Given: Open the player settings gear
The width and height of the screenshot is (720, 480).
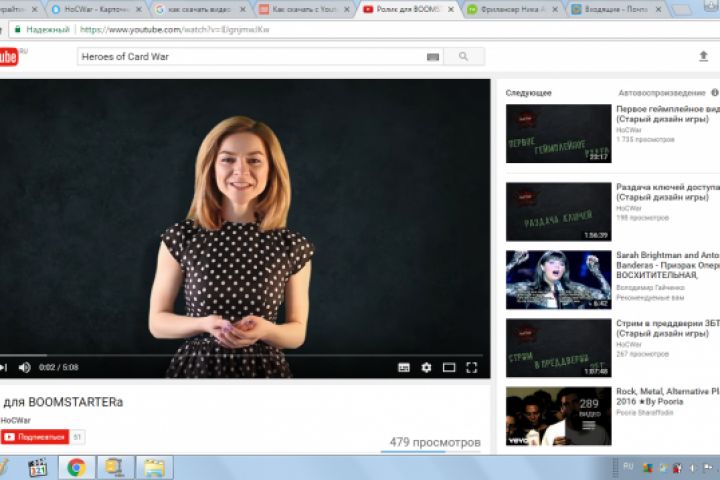Looking at the screenshot, I should 426,367.
